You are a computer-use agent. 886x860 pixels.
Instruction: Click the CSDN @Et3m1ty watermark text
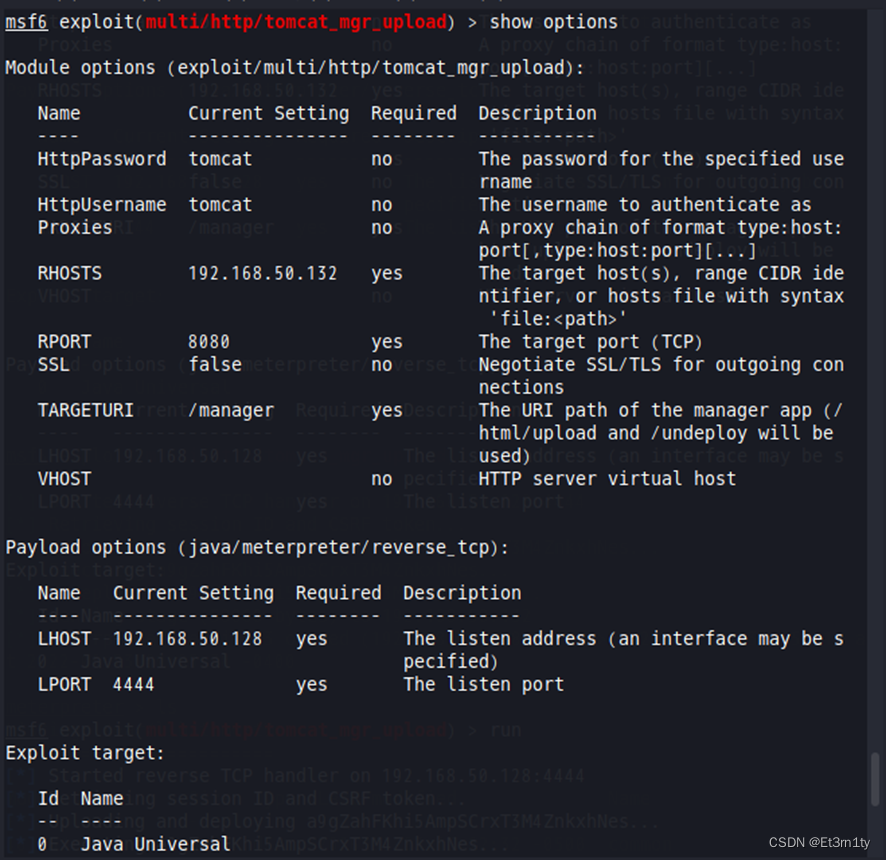[x=820, y=842]
